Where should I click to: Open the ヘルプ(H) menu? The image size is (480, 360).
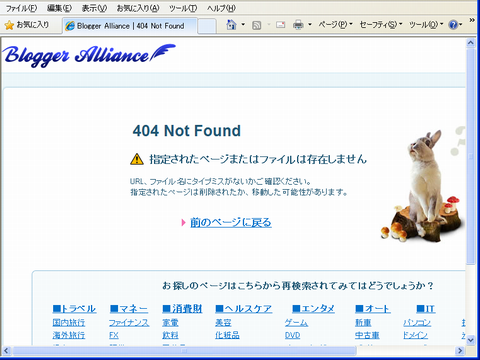(221, 8)
